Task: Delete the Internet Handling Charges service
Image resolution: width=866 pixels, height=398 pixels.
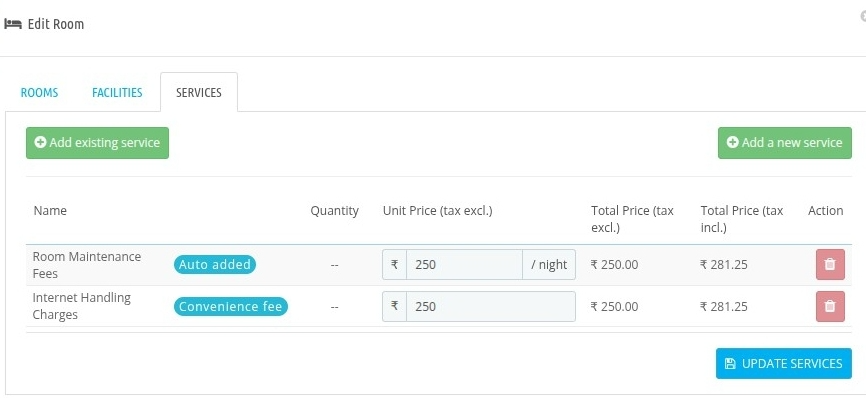Action: pos(830,306)
